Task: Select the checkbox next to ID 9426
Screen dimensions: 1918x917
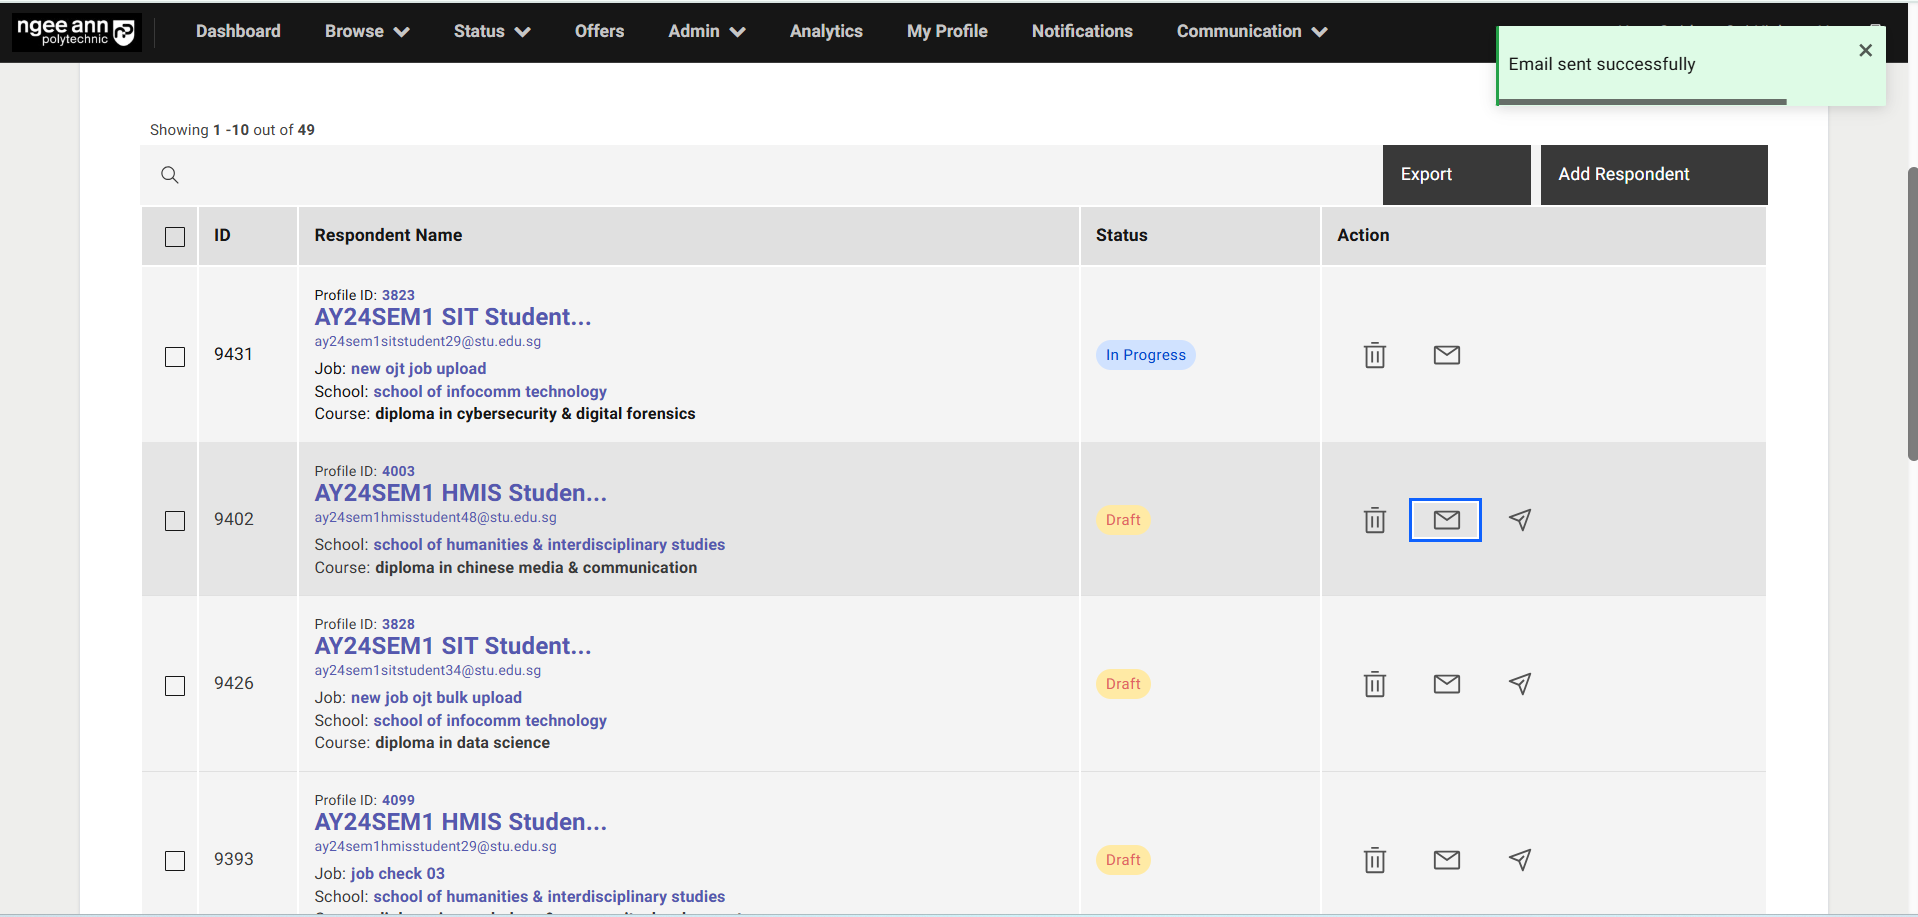Action: 175,686
